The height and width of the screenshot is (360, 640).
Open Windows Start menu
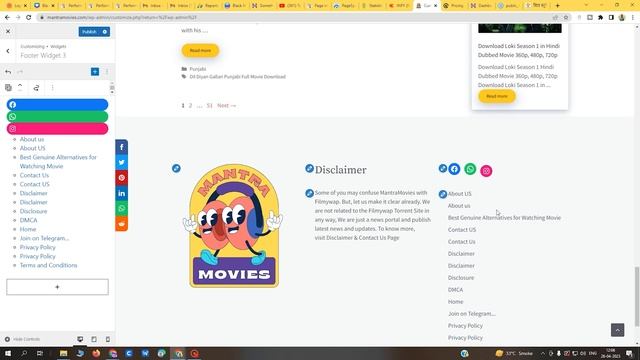(x=8, y=353)
